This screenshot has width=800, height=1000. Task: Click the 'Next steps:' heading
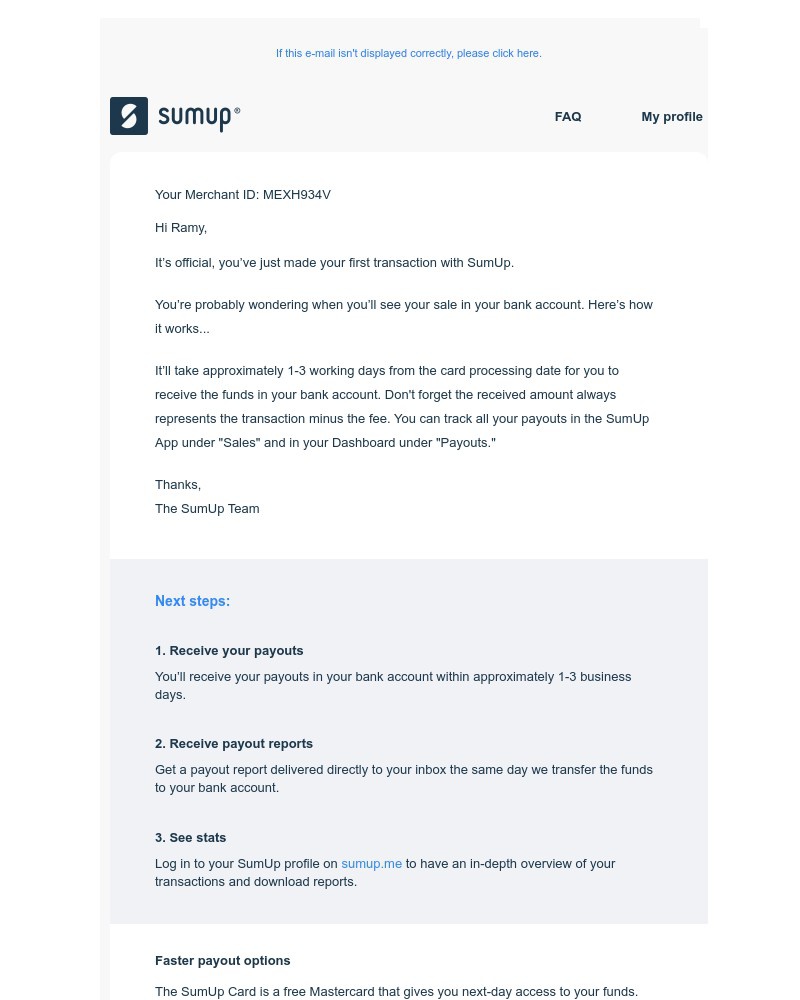pyautogui.click(x=192, y=601)
